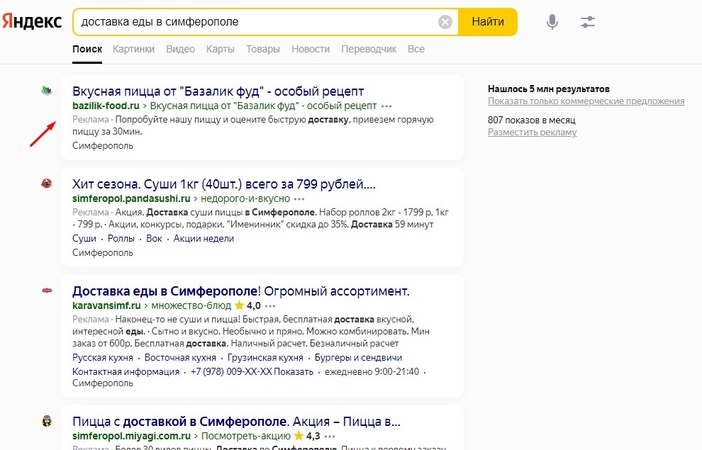Open the Базалик фуд pizza result title
The width and height of the screenshot is (702, 450).
[x=218, y=91]
